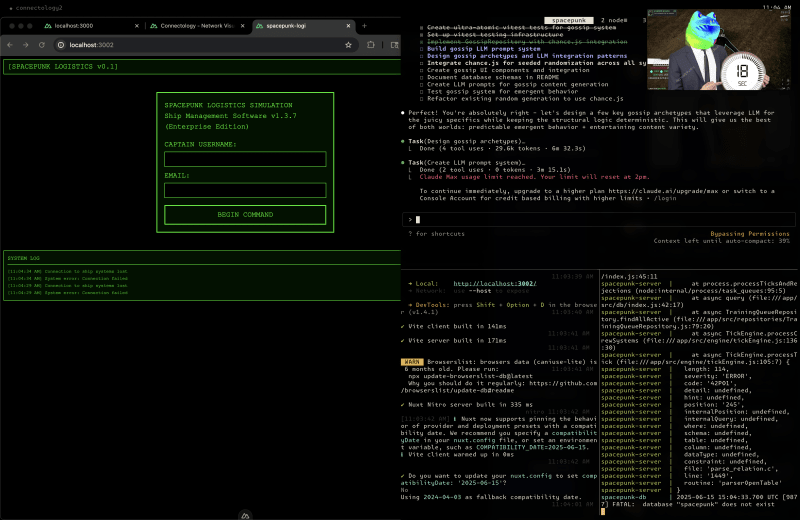Image resolution: width=800 pixels, height=520 pixels.
Task: Click the BEGIN COMMAND button
Action: [245, 215]
